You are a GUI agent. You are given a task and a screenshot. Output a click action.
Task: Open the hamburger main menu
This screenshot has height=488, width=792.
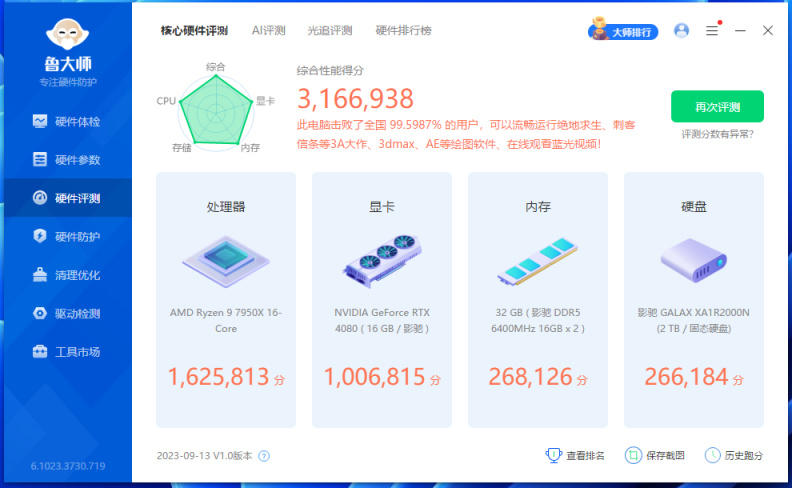712,31
